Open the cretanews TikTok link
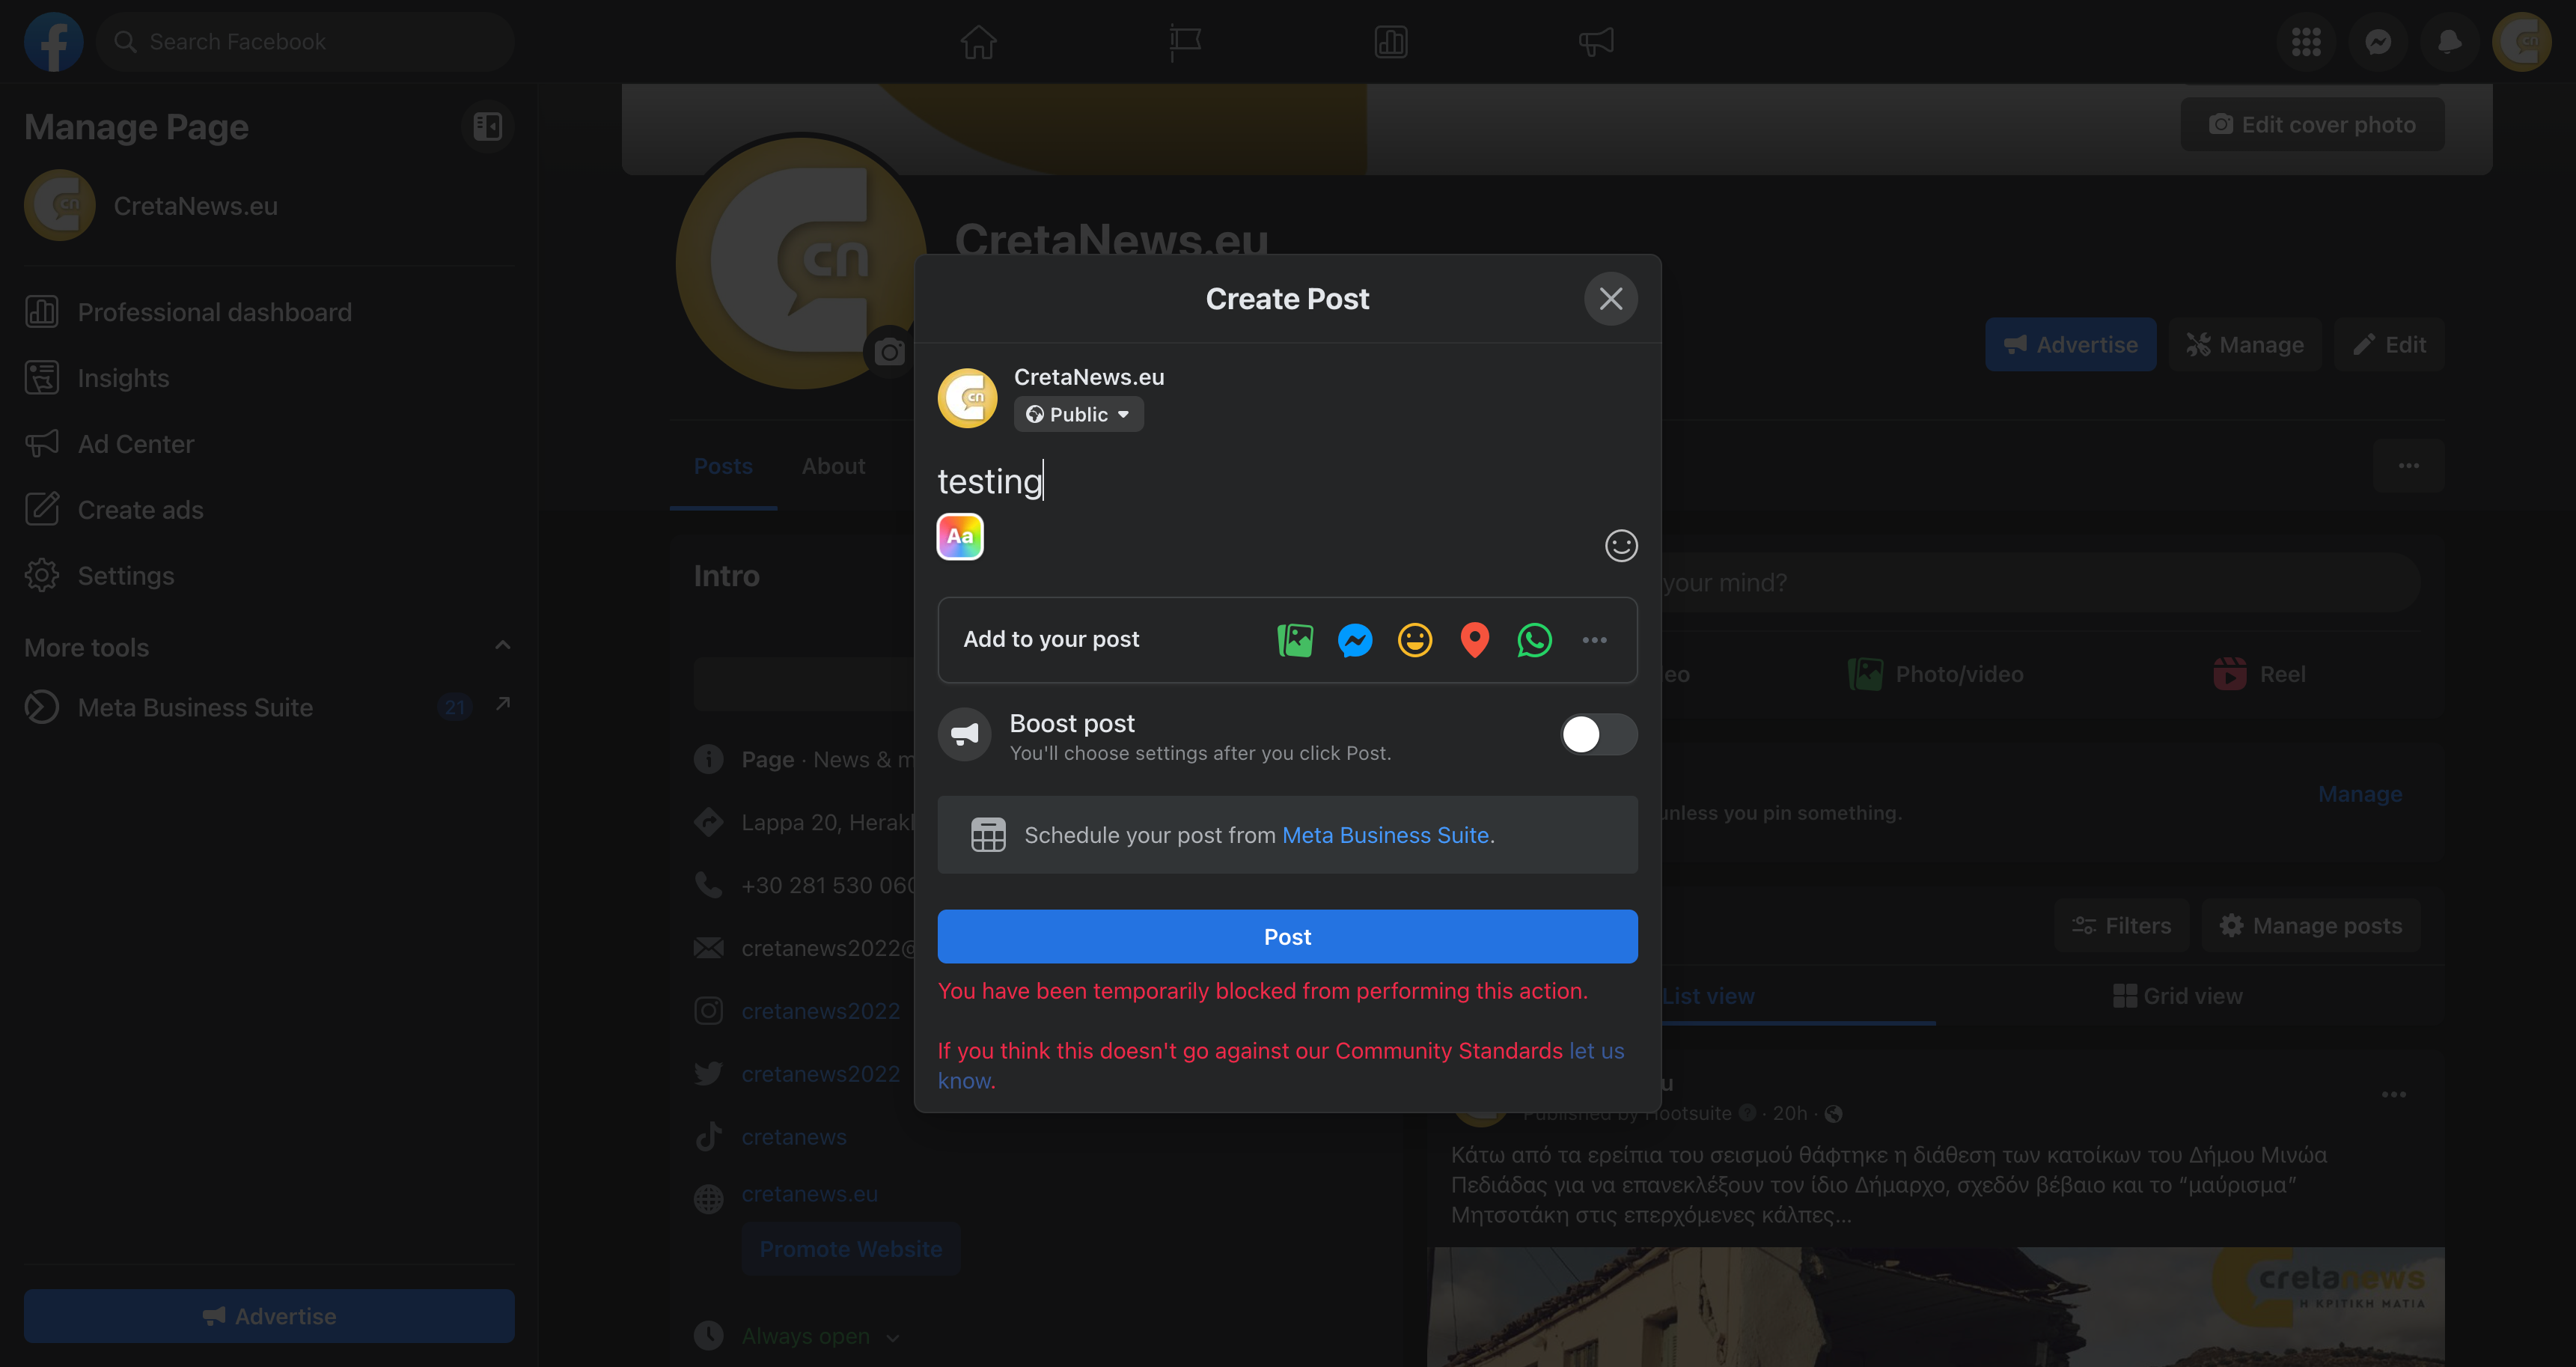The image size is (2576, 1367). pos(794,1137)
